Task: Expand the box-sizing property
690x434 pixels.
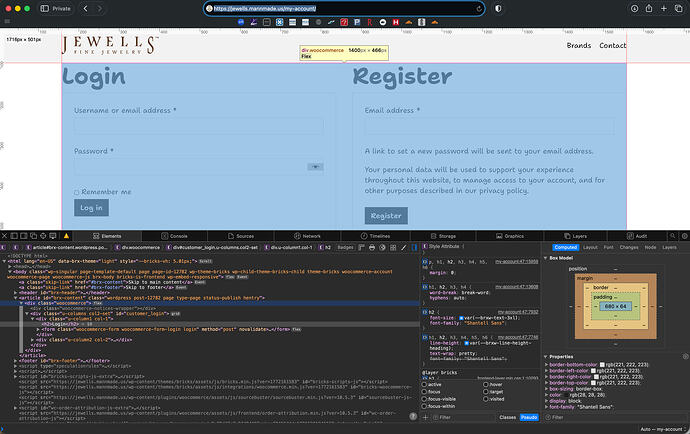Action: point(547,389)
